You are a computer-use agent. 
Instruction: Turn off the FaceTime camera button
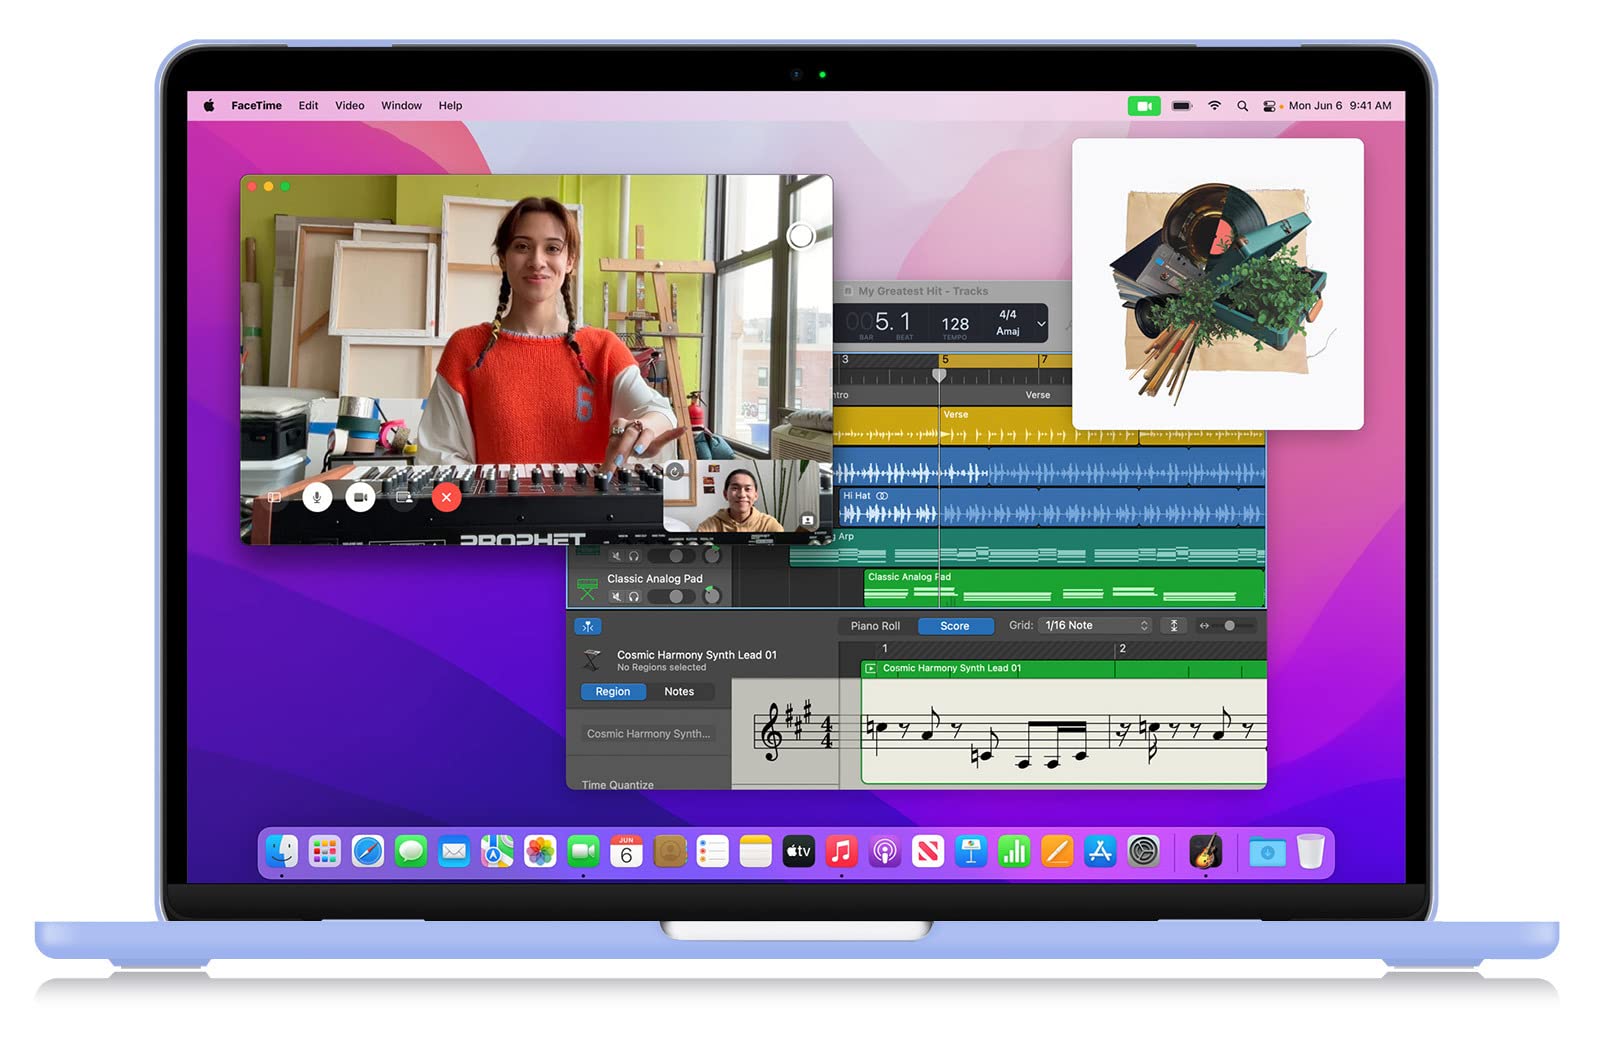(x=360, y=497)
